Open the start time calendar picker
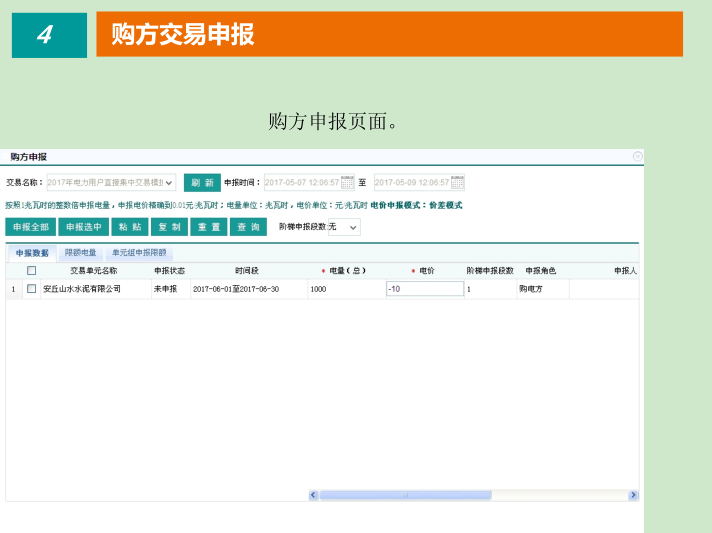This screenshot has height=533, width=712. pyautogui.click(x=347, y=183)
